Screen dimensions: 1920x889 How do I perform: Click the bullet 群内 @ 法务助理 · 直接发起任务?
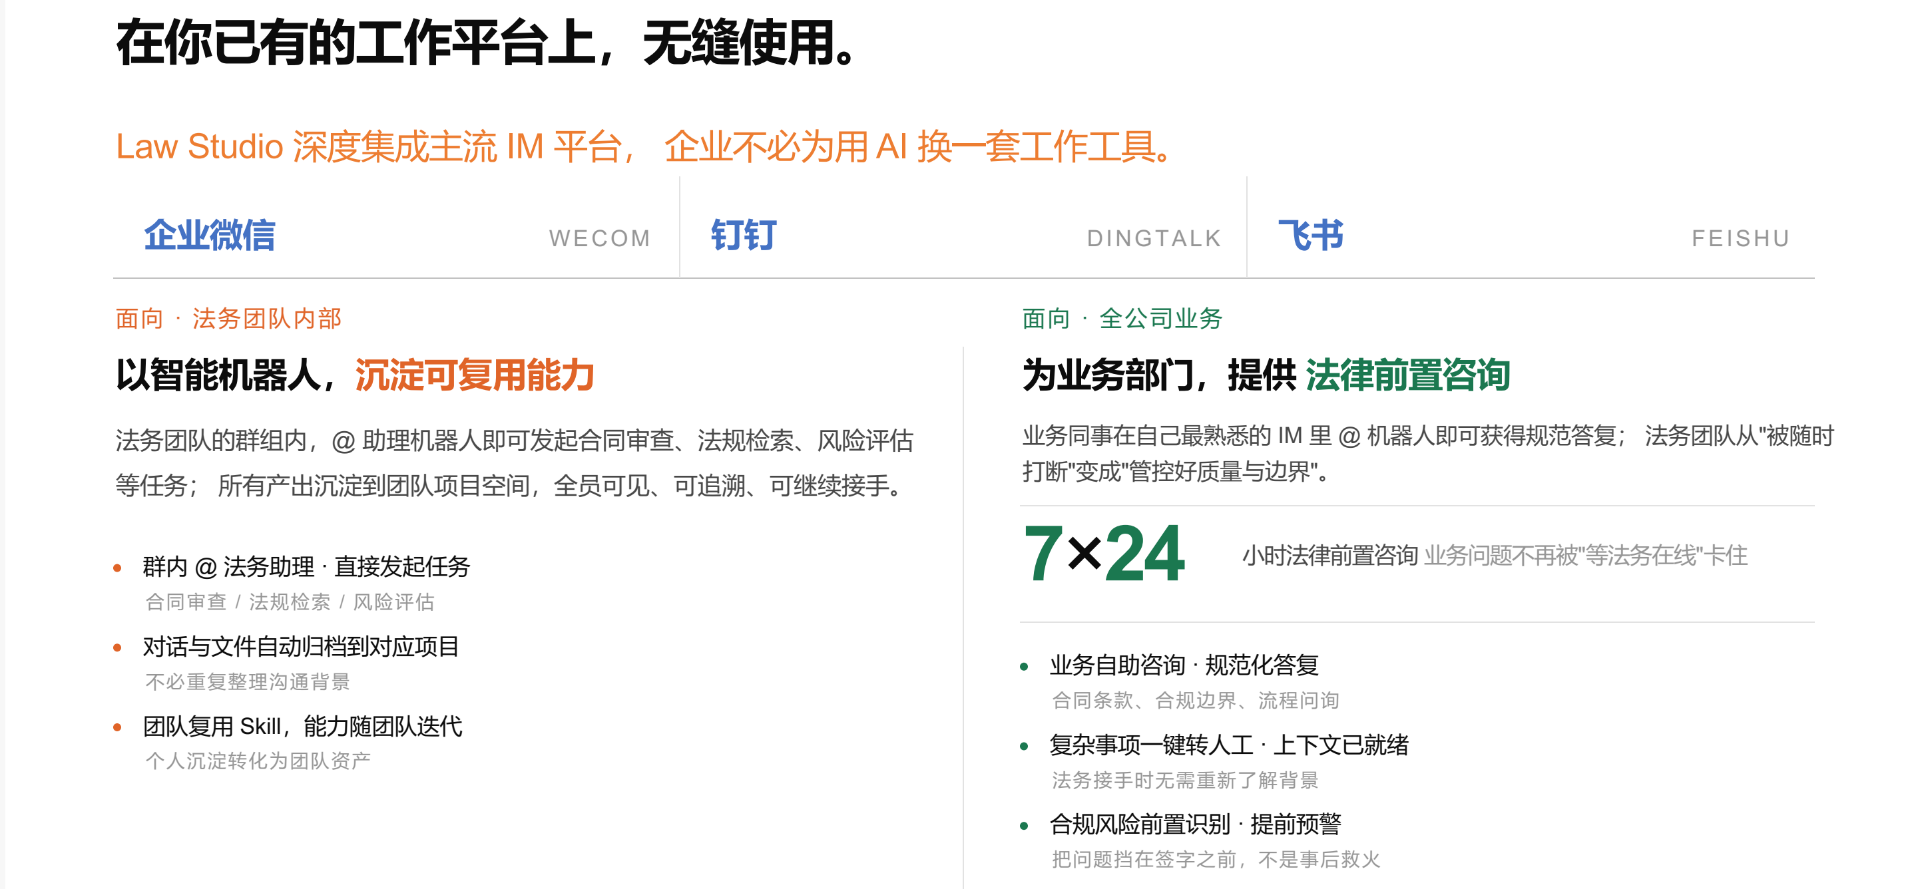click(306, 567)
